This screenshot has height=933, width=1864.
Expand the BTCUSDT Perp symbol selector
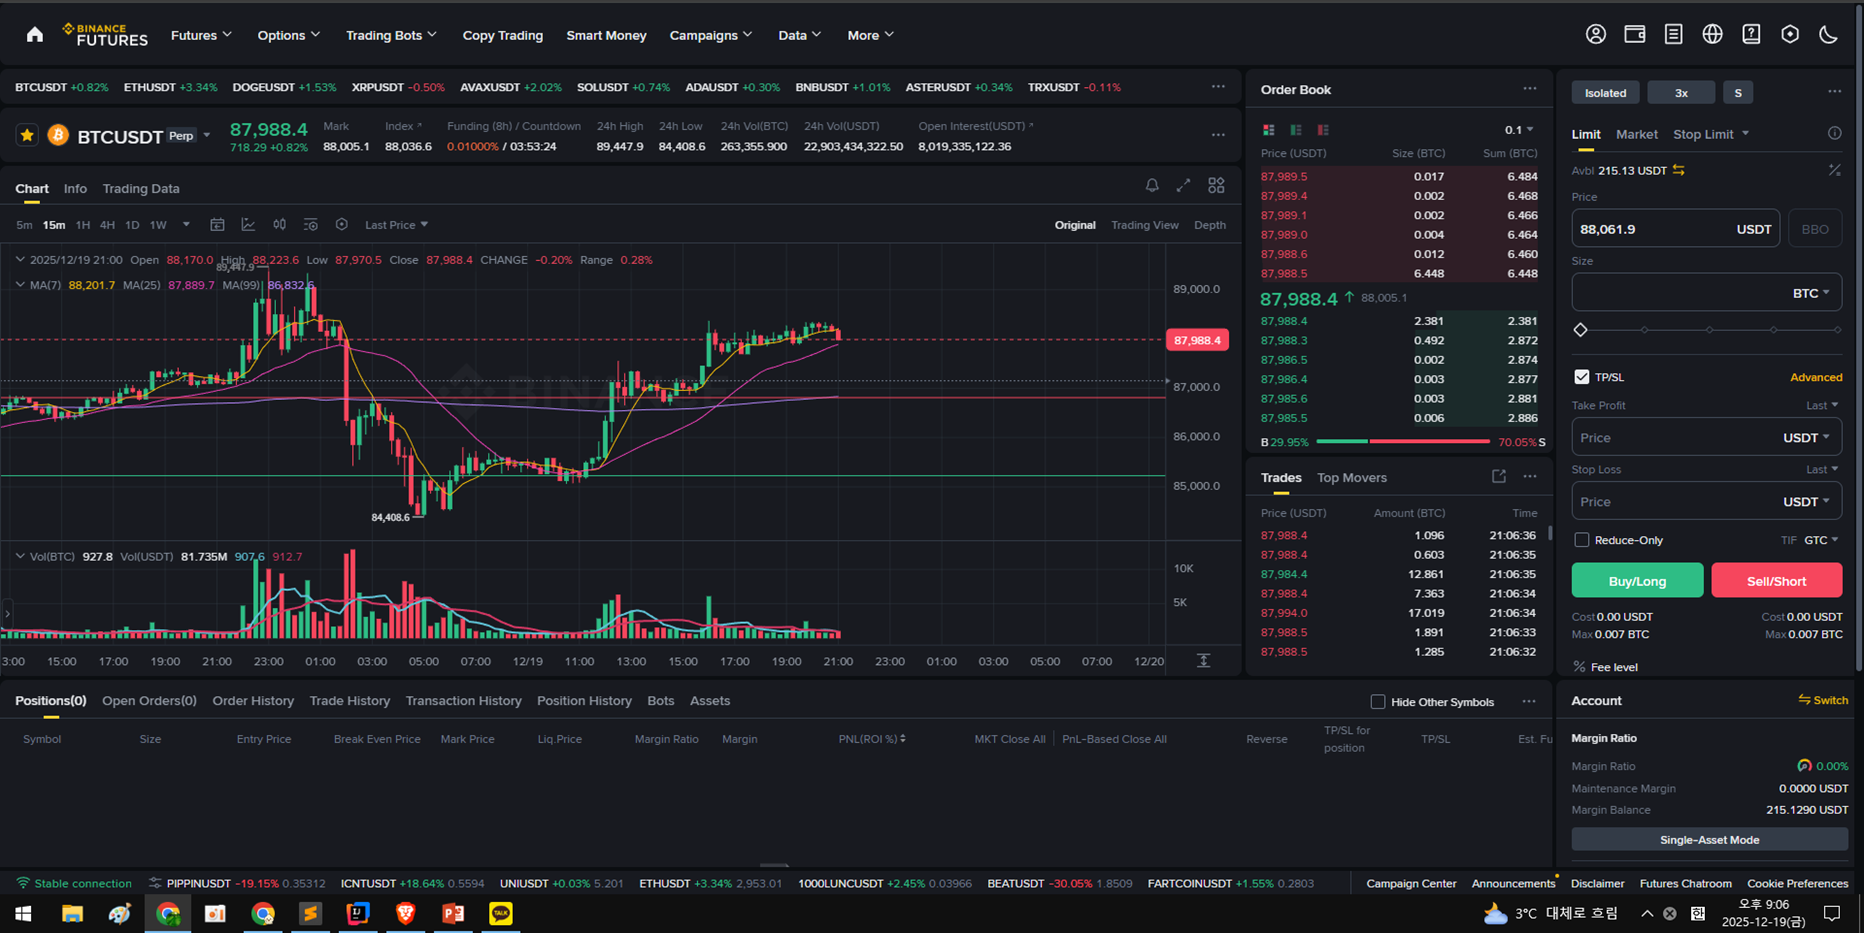207,136
